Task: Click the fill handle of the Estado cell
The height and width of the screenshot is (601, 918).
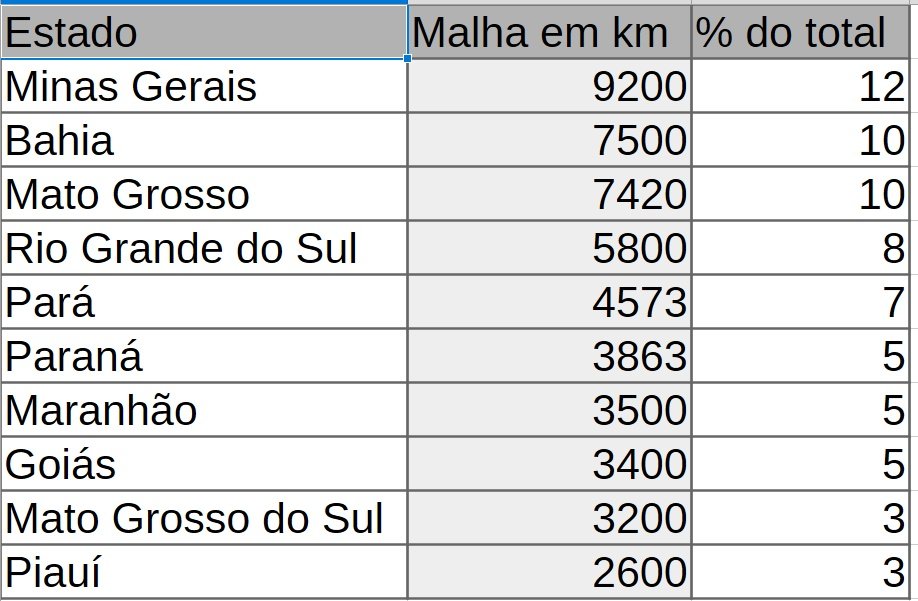Action: [x=408, y=58]
